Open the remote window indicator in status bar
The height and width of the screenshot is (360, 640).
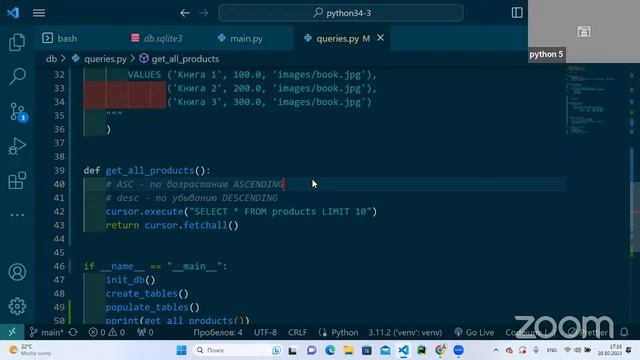pos(12,332)
